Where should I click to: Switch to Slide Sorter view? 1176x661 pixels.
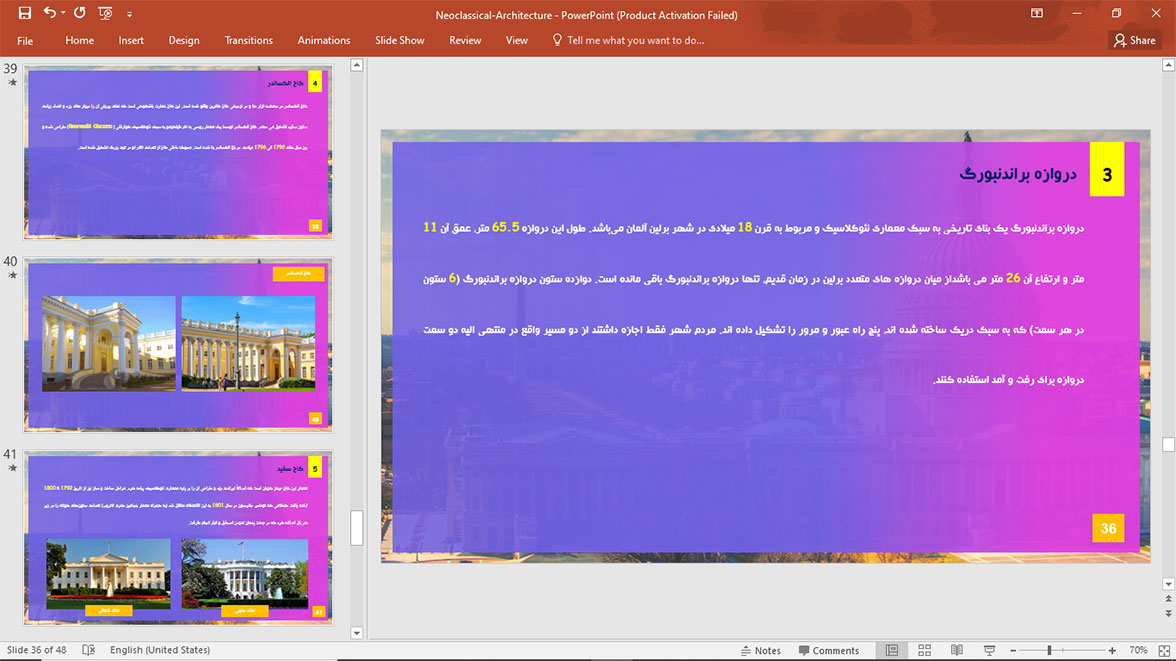pos(924,650)
